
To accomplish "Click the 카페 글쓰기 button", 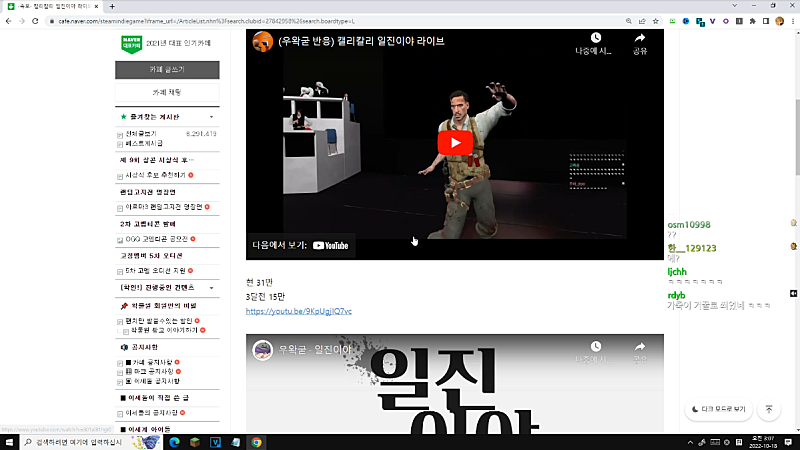I will 167,69.
